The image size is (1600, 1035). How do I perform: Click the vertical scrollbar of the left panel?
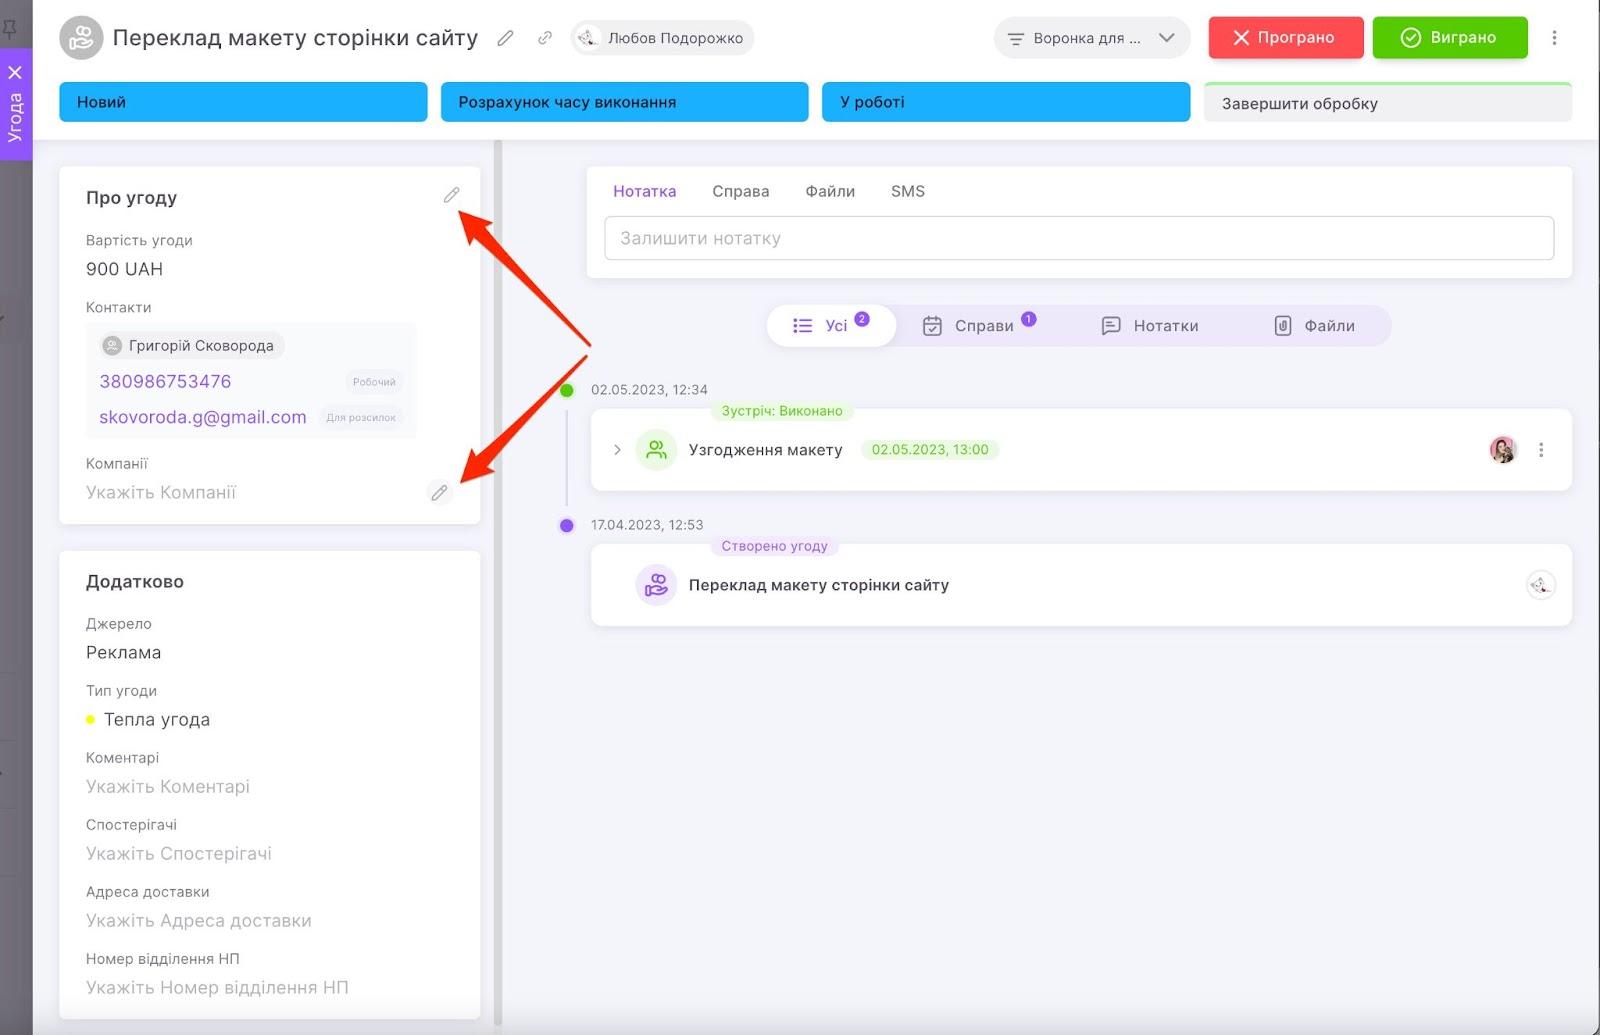point(498,583)
